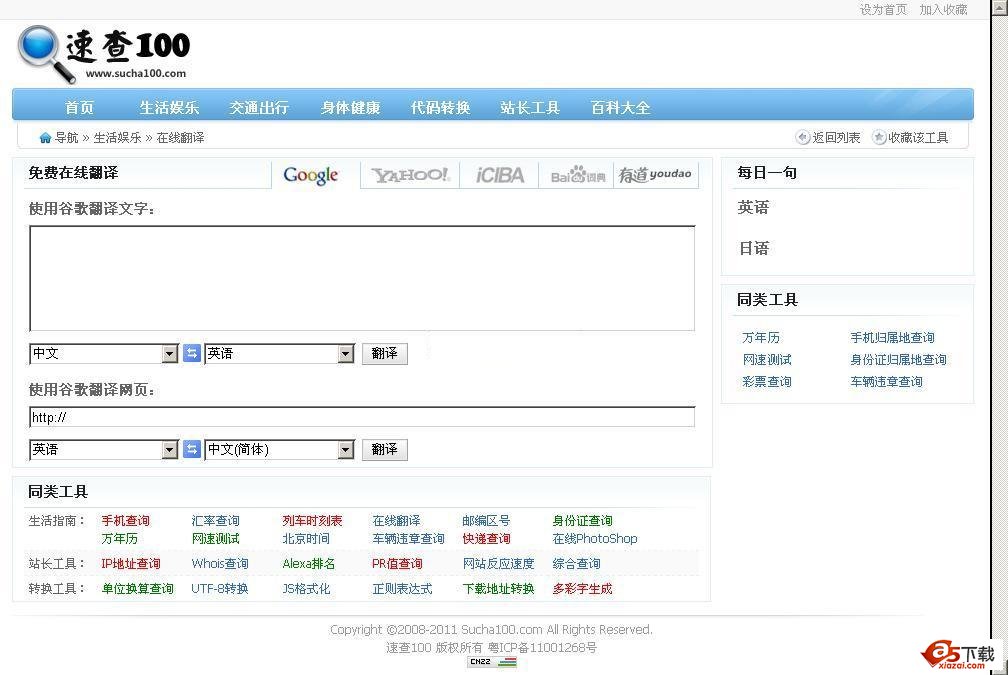1008x675 pixels.
Task: Click the bookmark-this-tool star icon
Action: (879, 138)
